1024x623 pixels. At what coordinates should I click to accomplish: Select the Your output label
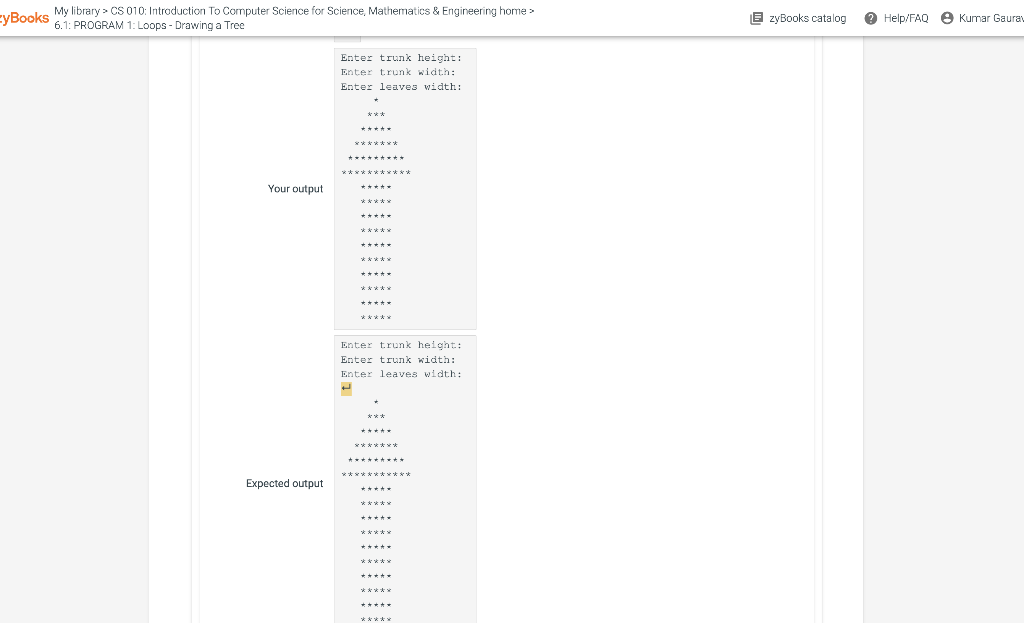[295, 188]
